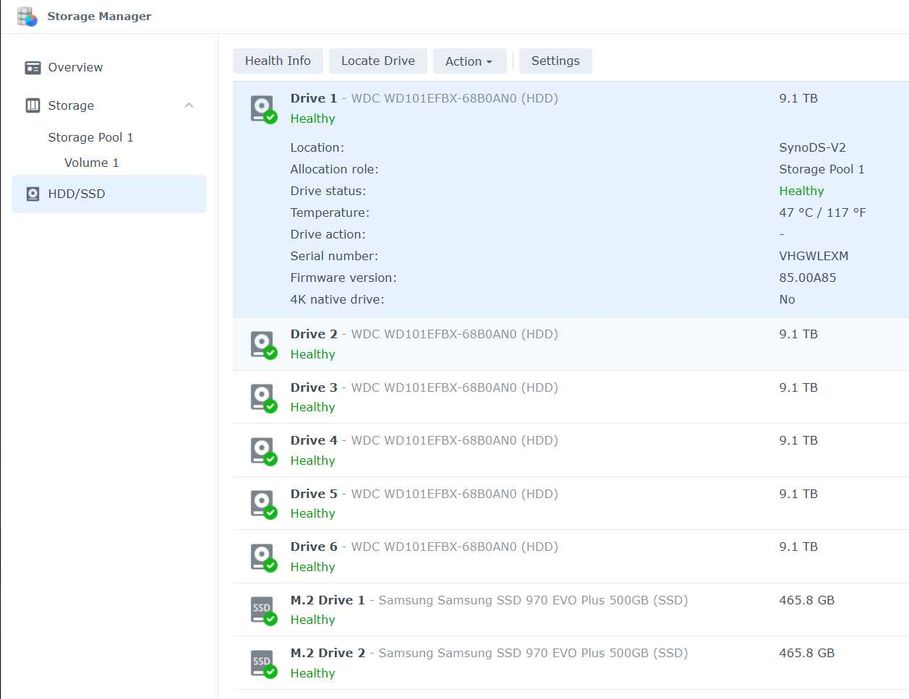
Task: Click the Drive 6 disk icon
Action: click(x=262, y=556)
